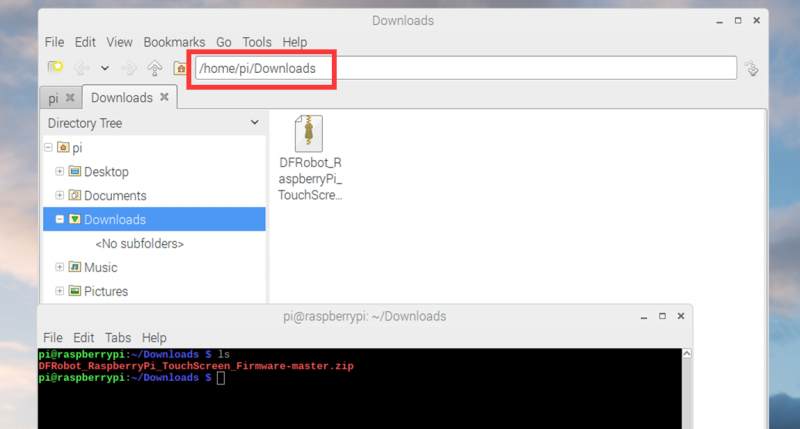Expand the Documents tree node

pos(60,195)
